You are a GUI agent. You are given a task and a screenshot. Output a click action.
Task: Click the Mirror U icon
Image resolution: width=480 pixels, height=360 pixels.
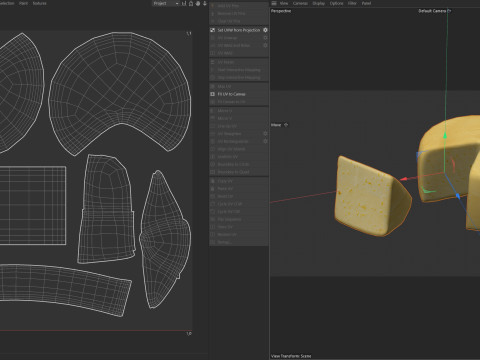pyautogui.click(x=212, y=110)
